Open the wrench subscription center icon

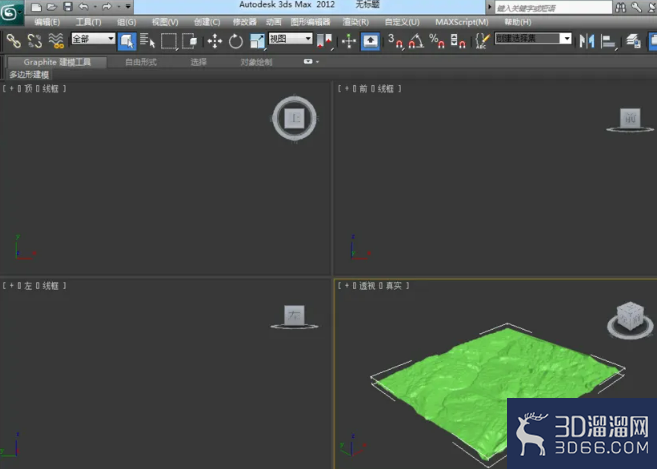point(636,7)
